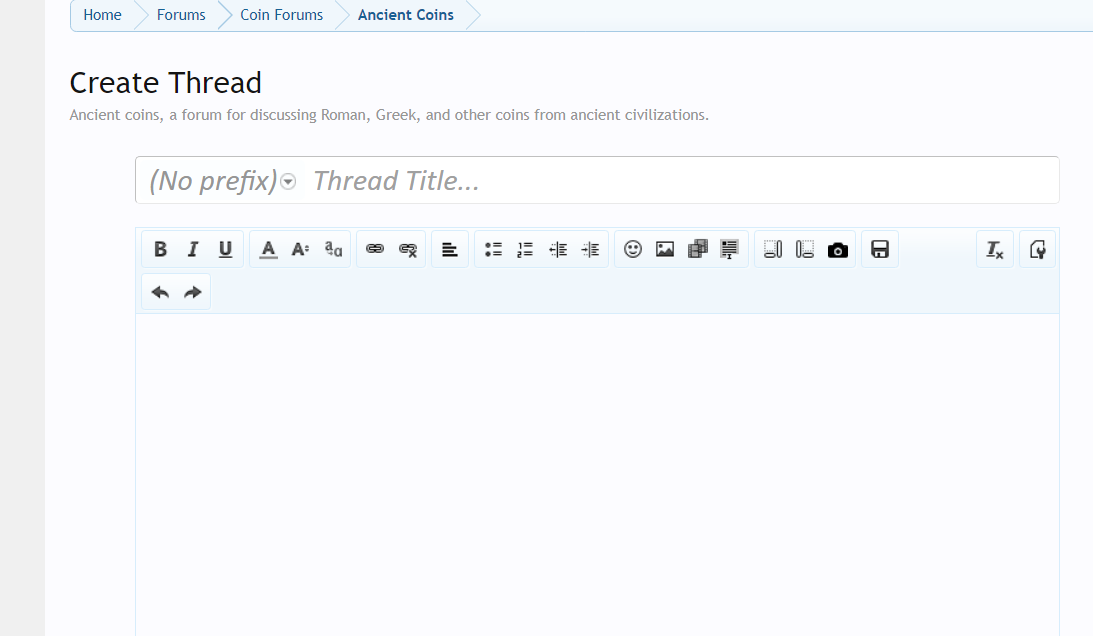Click the Create Thread heading

point(166,83)
